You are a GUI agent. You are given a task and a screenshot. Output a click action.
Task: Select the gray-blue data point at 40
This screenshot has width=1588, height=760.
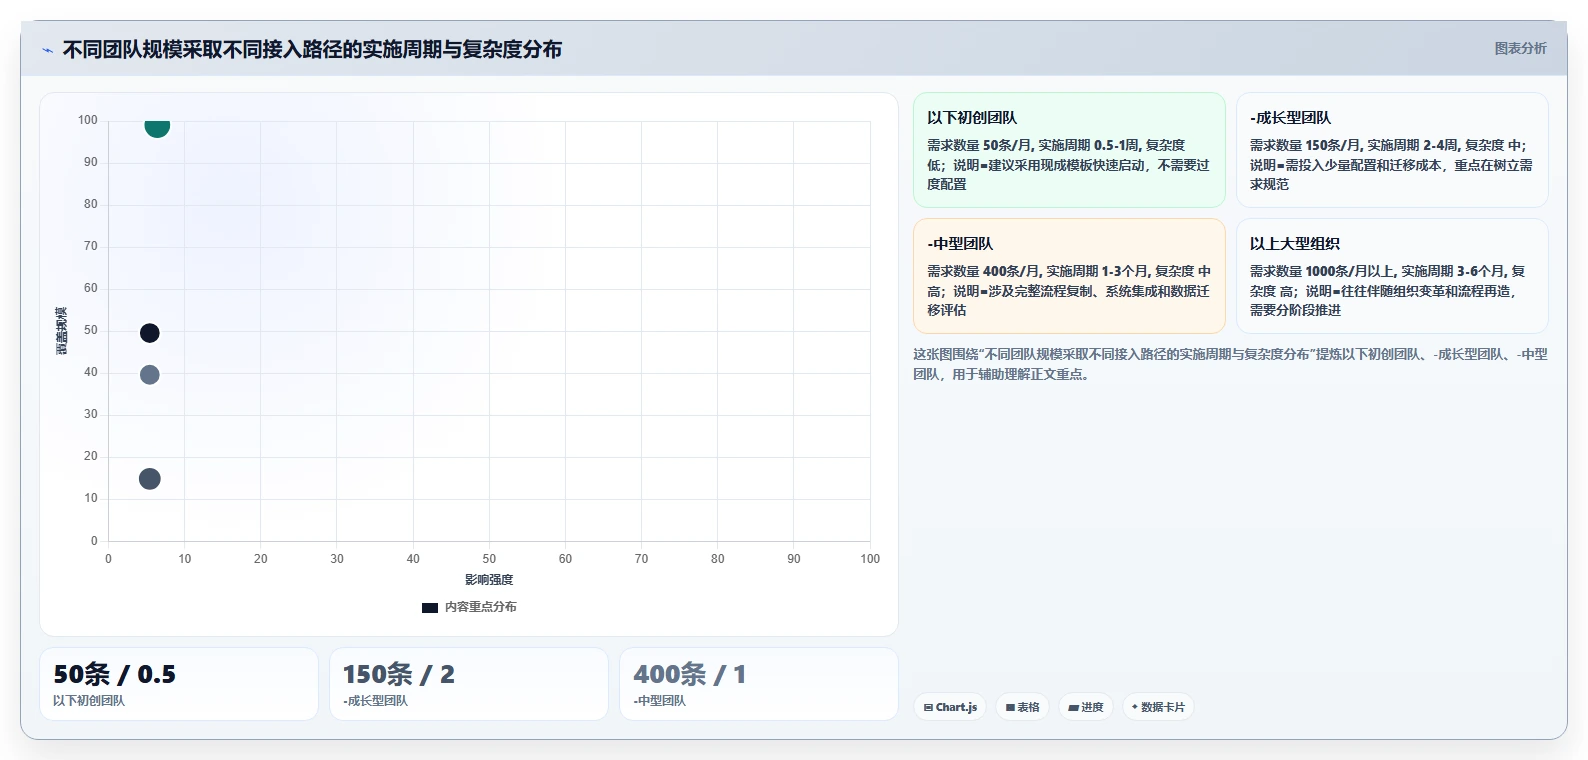149,375
